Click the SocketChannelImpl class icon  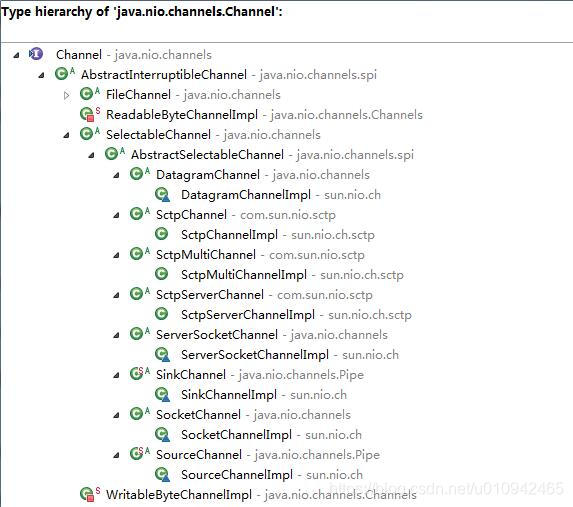pyautogui.click(x=162, y=434)
